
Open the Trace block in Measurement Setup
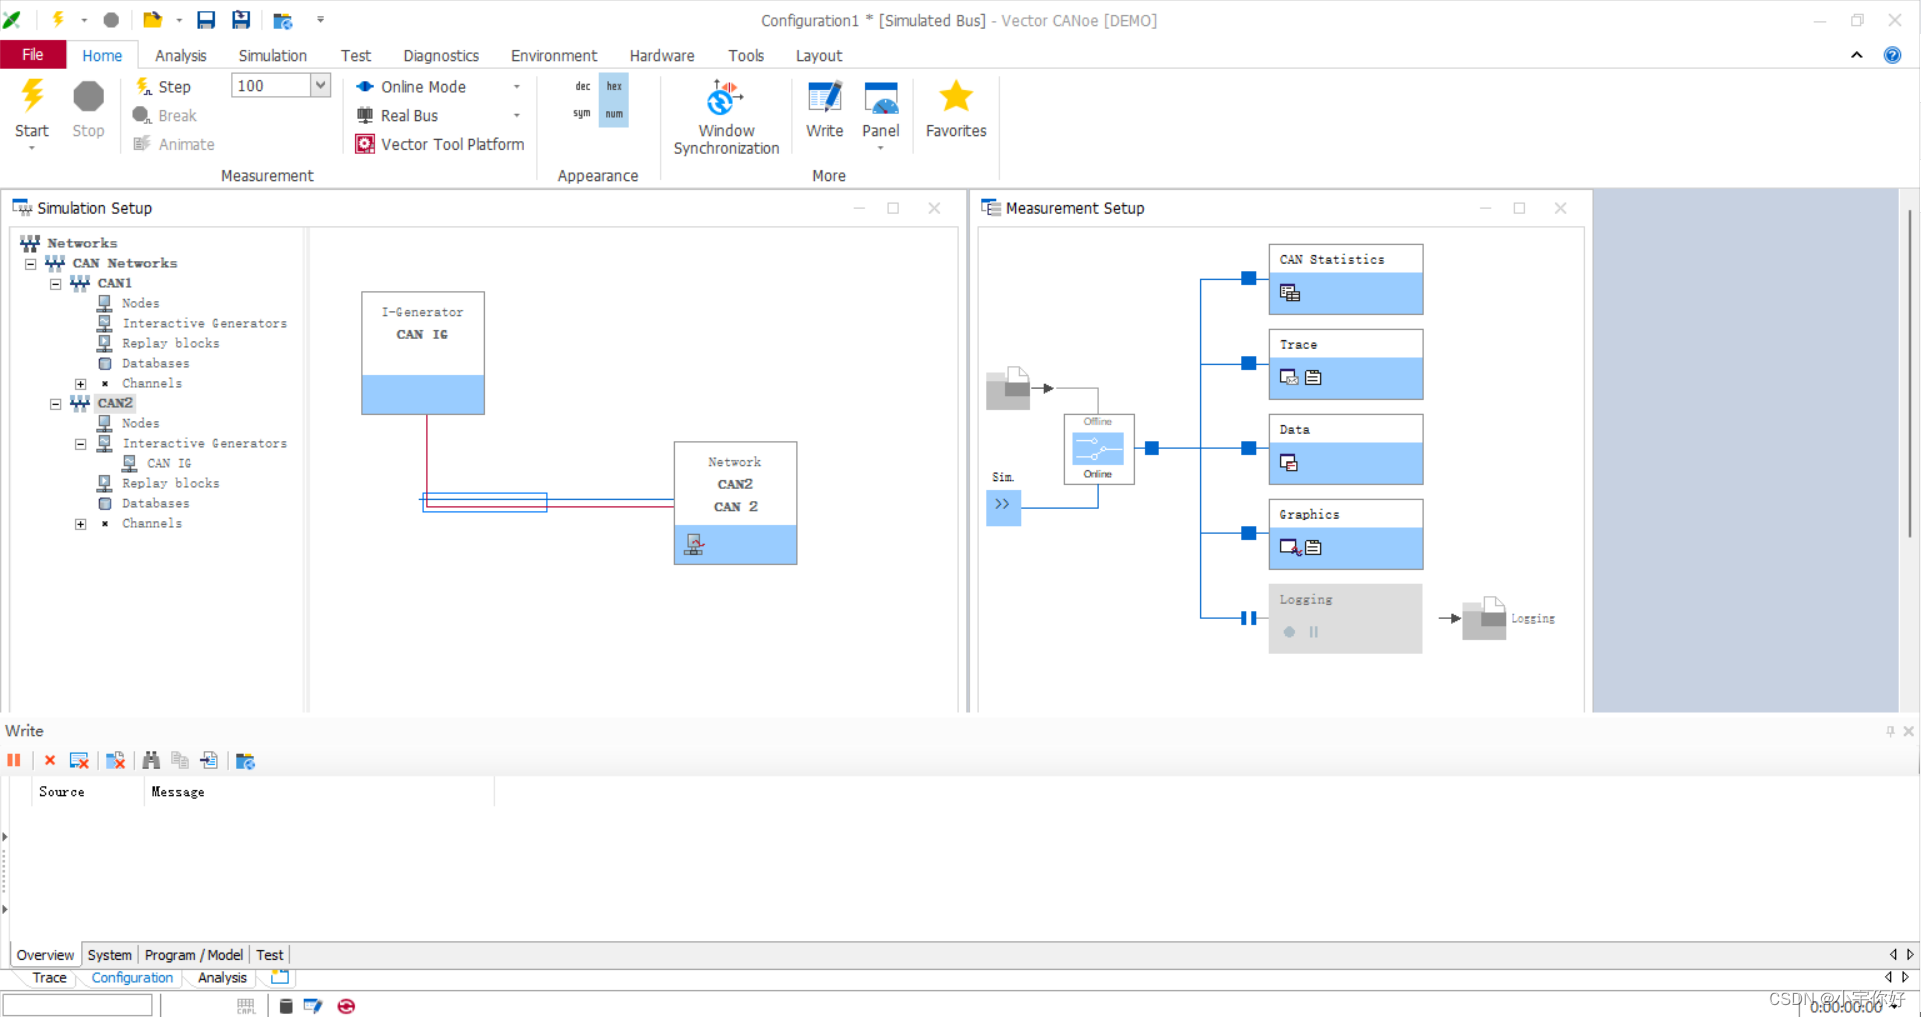1345,364
